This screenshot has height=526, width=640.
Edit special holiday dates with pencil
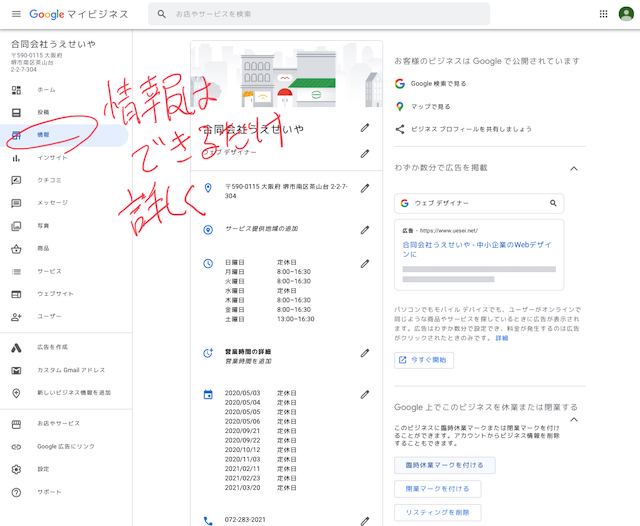(x=365, y=395)
